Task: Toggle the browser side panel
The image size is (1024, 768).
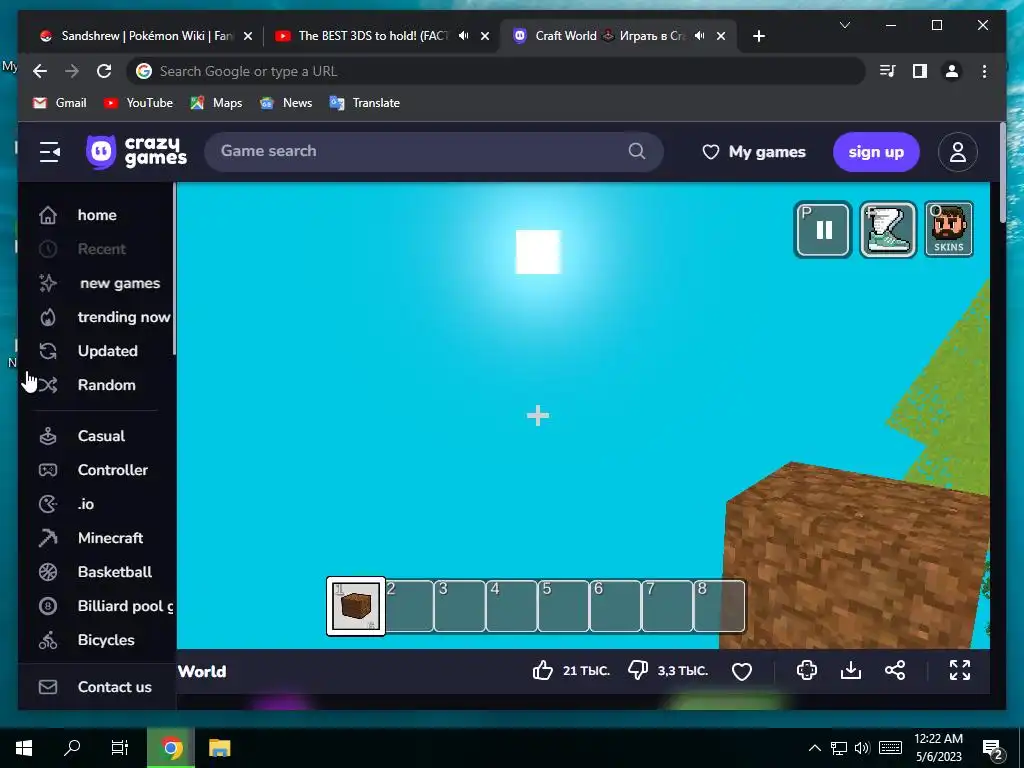Action: tap(920, 71)
